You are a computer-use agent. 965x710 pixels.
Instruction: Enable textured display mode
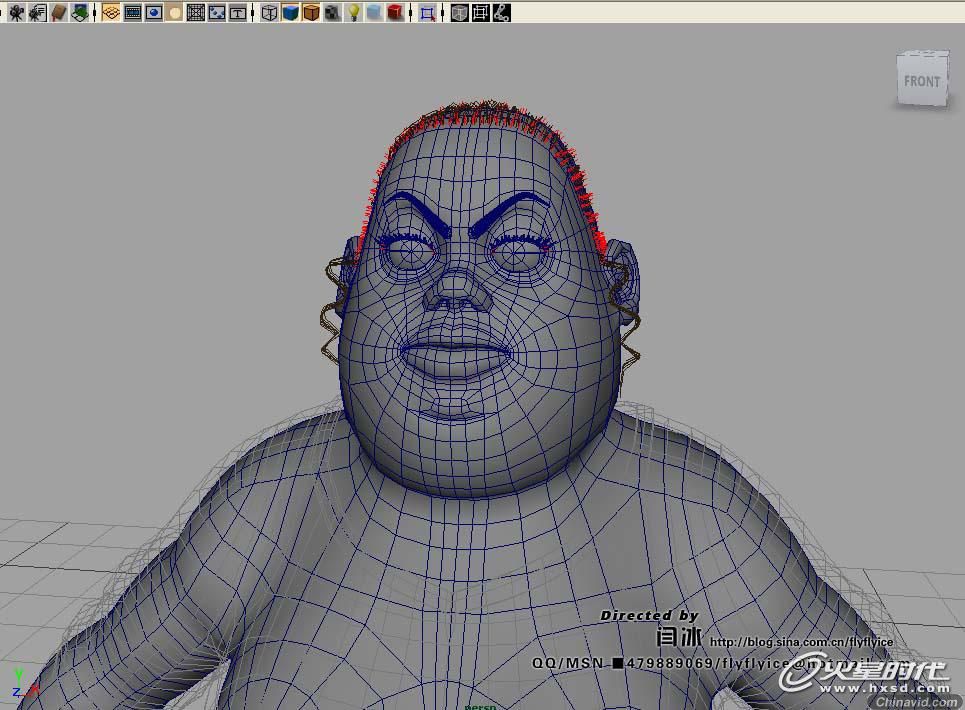[x=332, y=12]
